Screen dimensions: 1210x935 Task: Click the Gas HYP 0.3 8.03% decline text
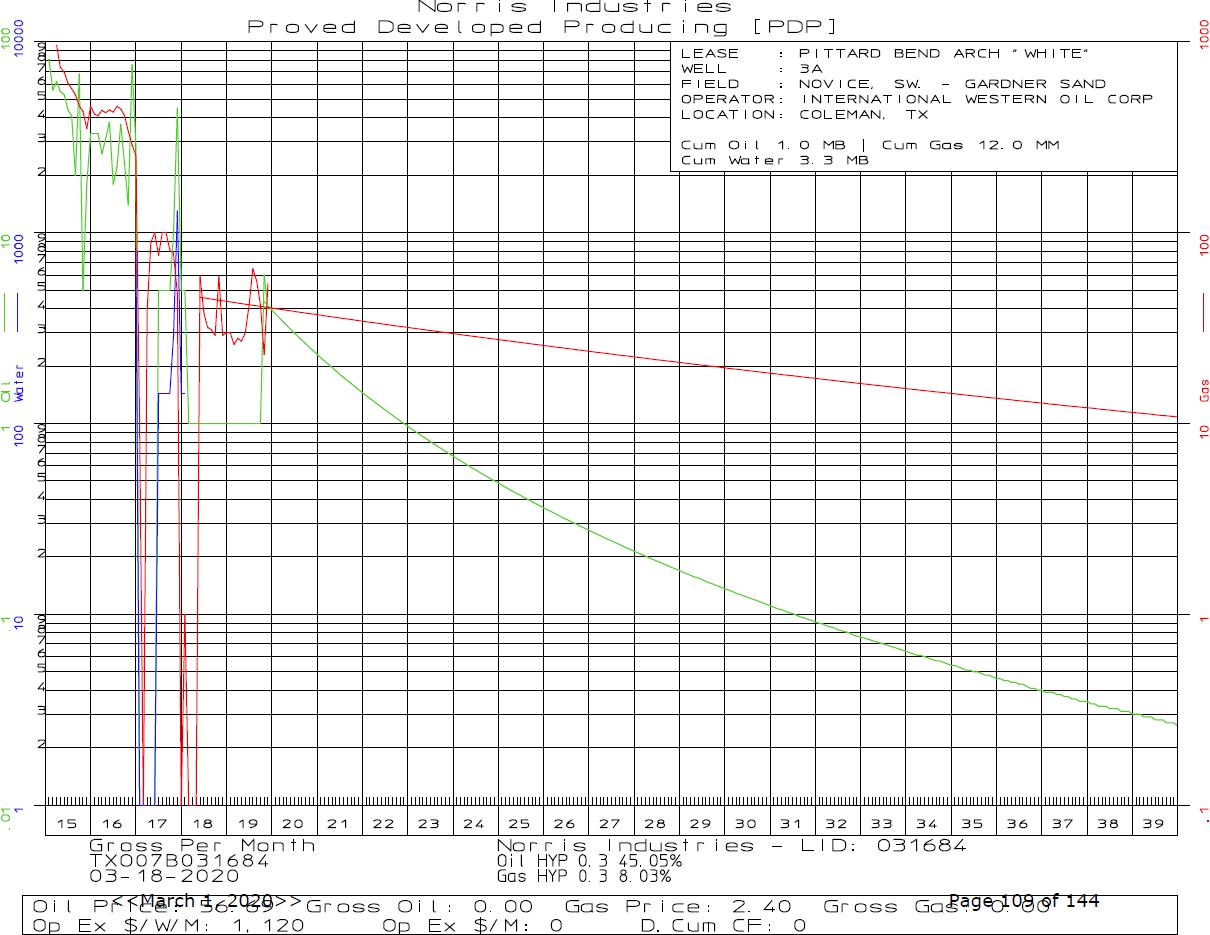[583, 876]
